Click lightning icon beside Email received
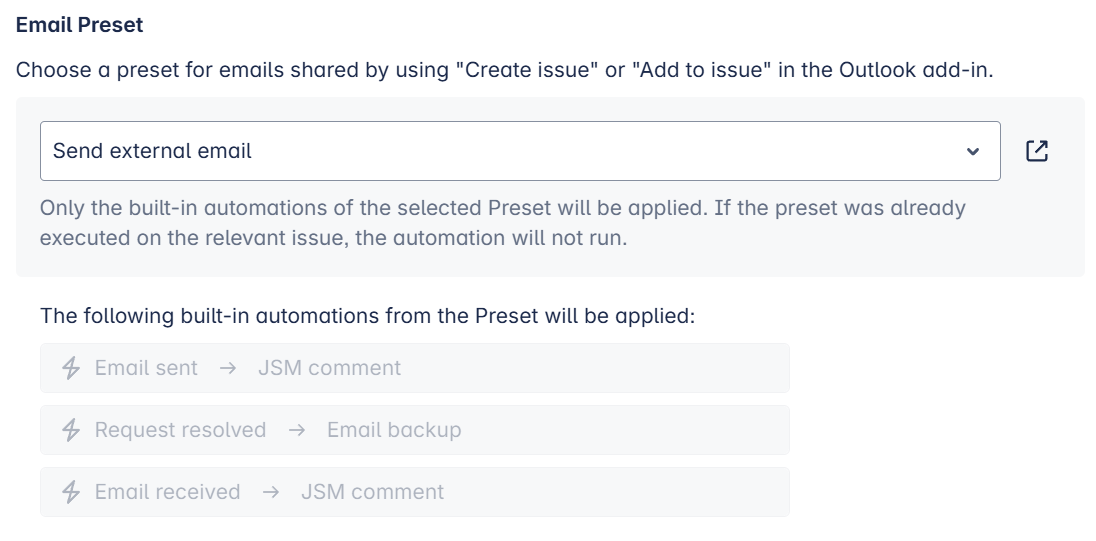This screenshot has width=1096, height=541. point(71,492)
